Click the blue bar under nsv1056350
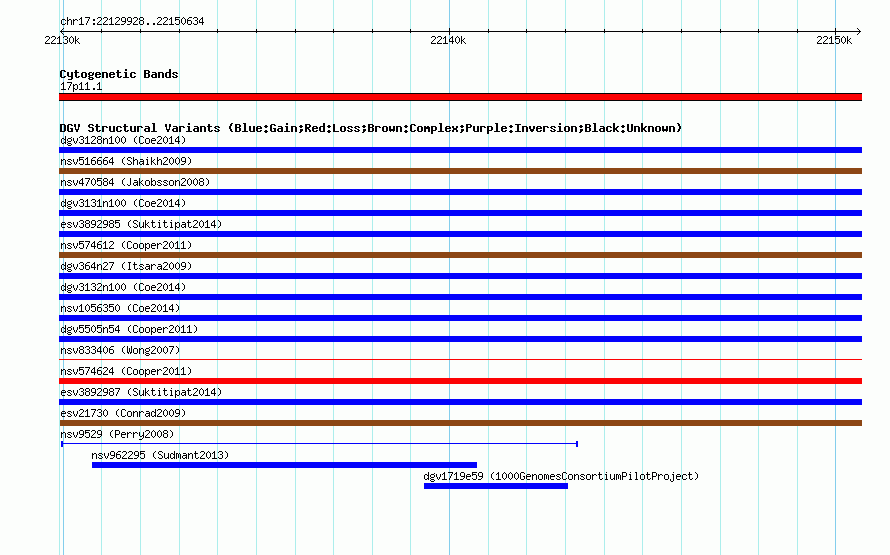890x555 pixels. coord(460,318)
